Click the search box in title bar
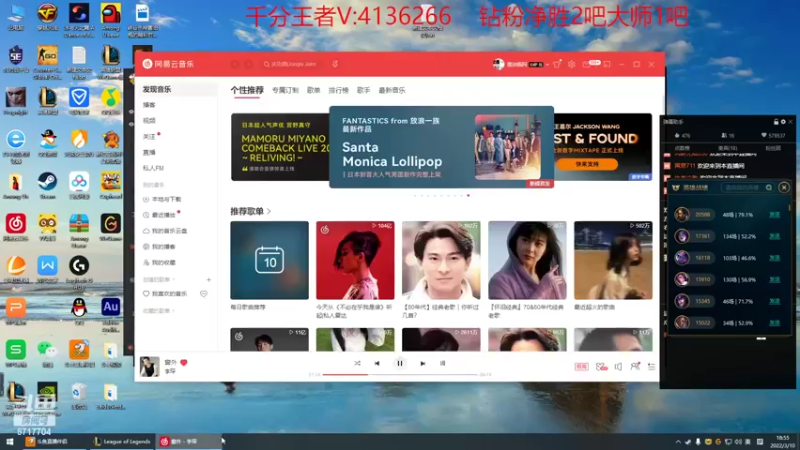The height and width of the screenshot is (450, 800). (293, 64)
